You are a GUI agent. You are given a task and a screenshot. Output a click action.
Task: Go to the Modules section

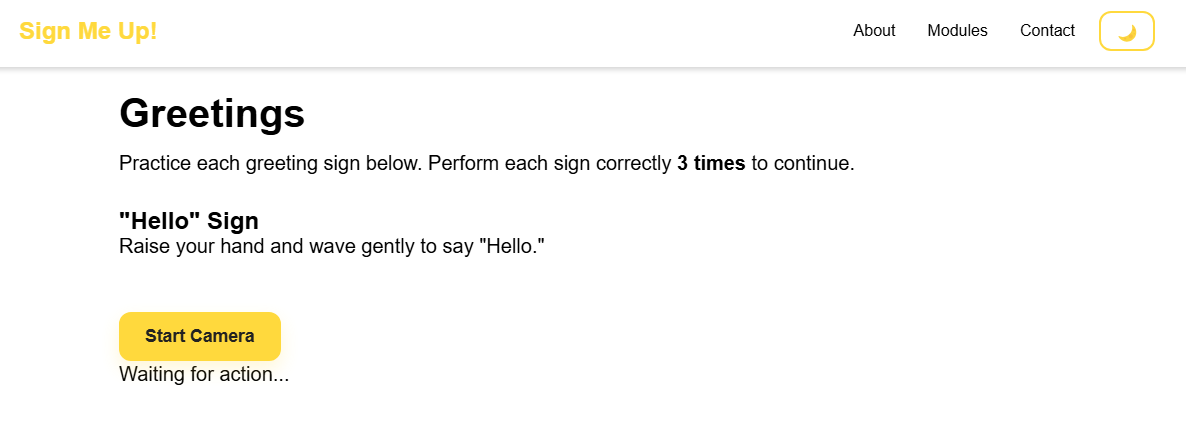(957, 31)
